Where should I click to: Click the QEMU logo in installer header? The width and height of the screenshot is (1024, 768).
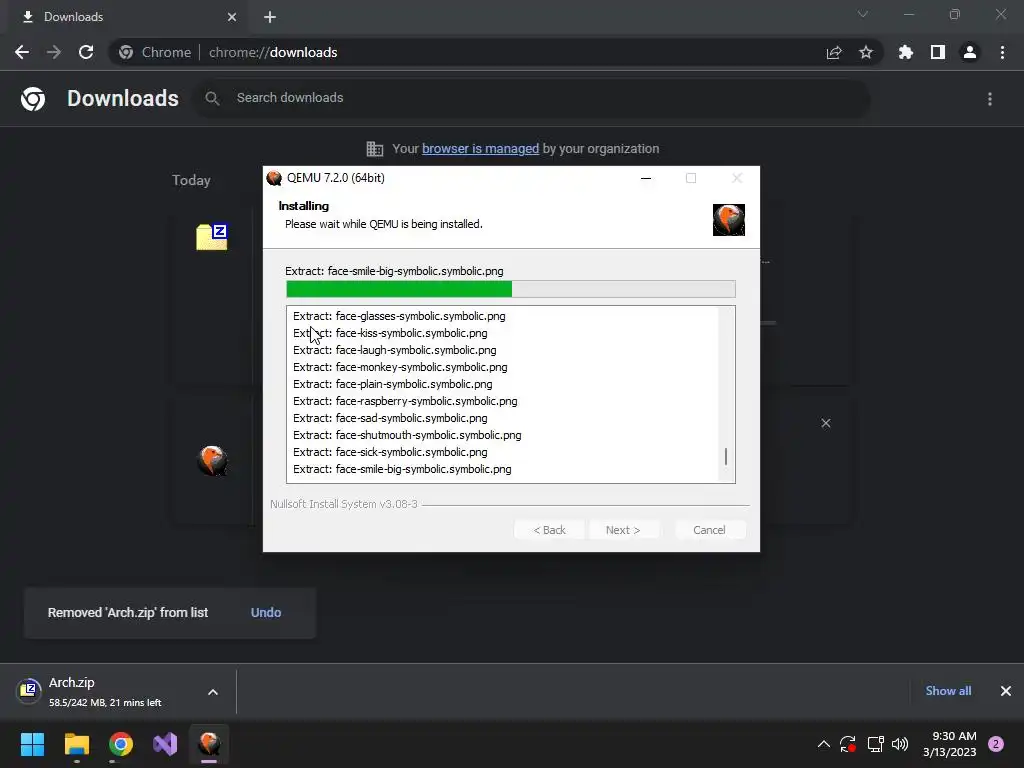coord(729,220)
